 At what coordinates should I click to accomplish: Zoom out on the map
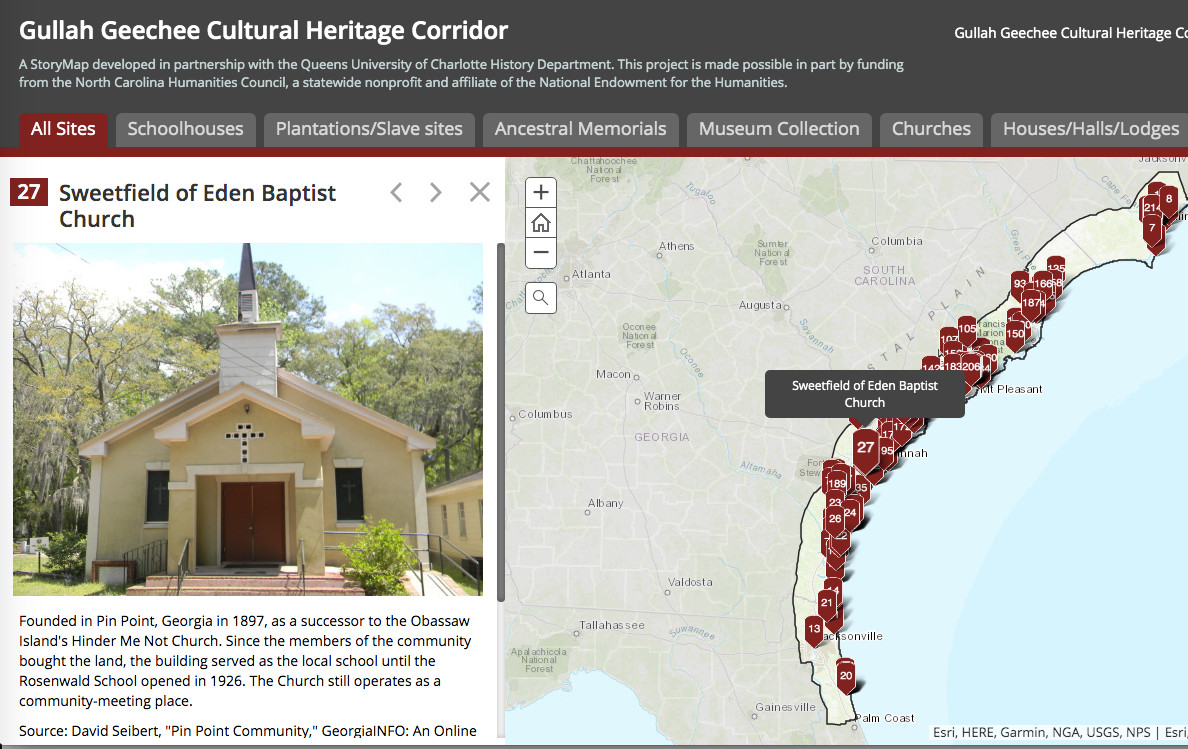click(x=541, y=253)
